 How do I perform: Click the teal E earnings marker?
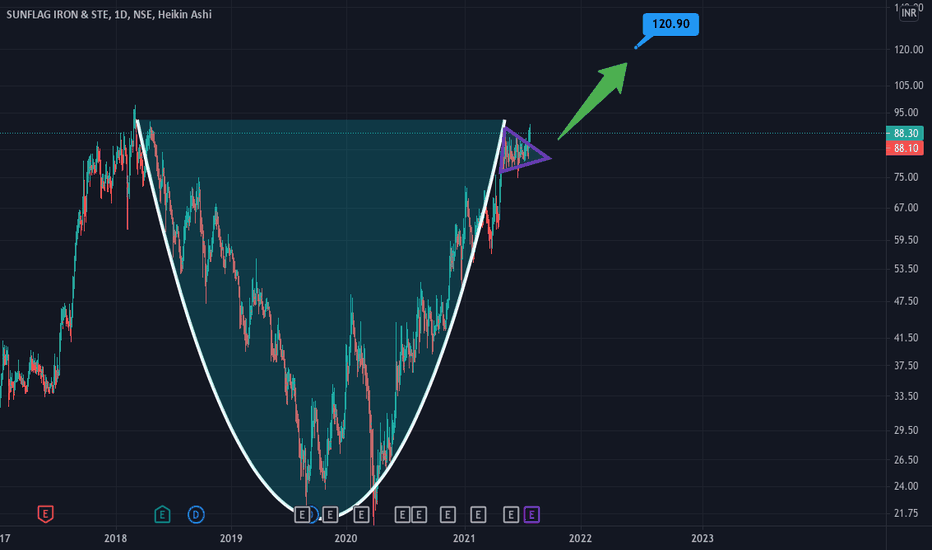[x=162, y=514]
